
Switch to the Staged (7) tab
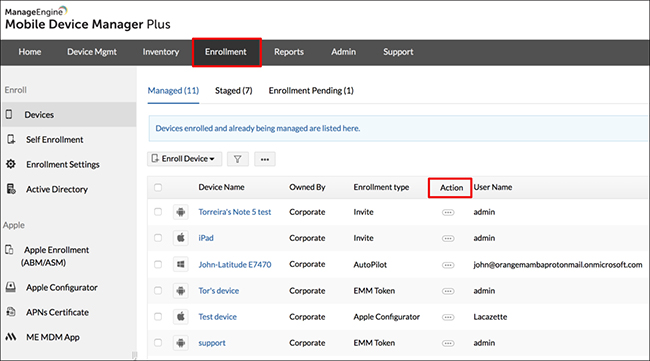(x=234, y=90)
